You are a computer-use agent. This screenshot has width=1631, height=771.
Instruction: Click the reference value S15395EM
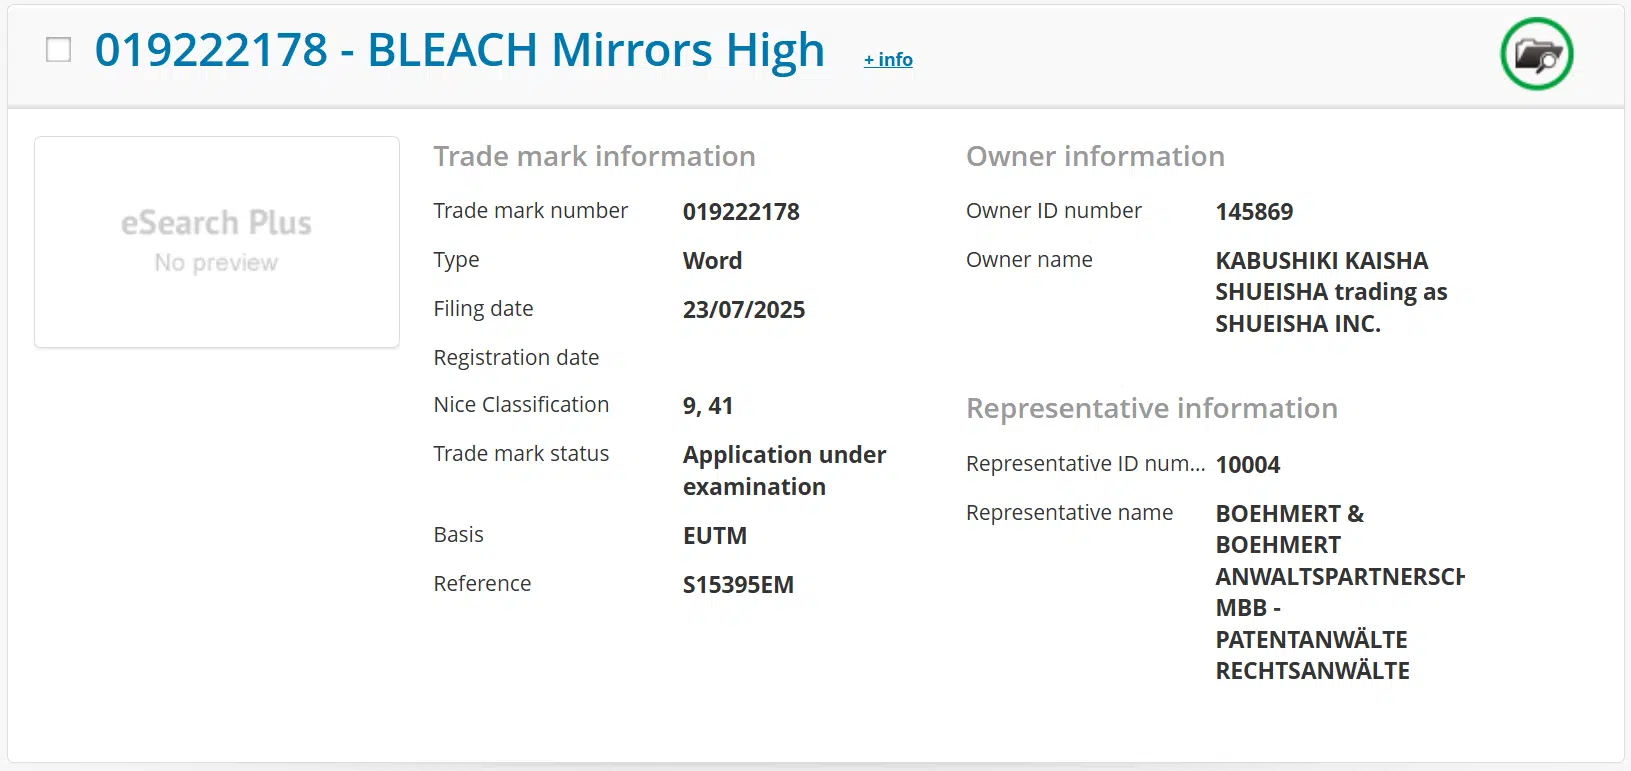(x=738, y=585)
